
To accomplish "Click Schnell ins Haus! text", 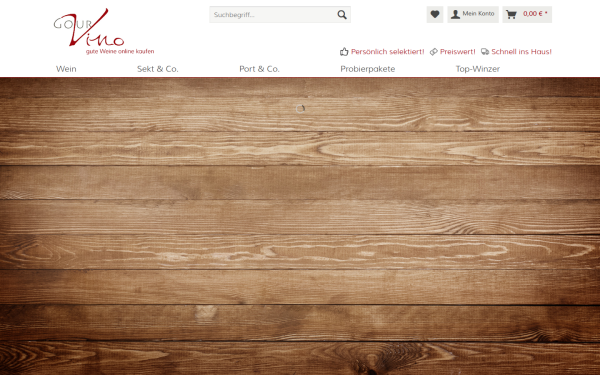I will coord(522,52).
